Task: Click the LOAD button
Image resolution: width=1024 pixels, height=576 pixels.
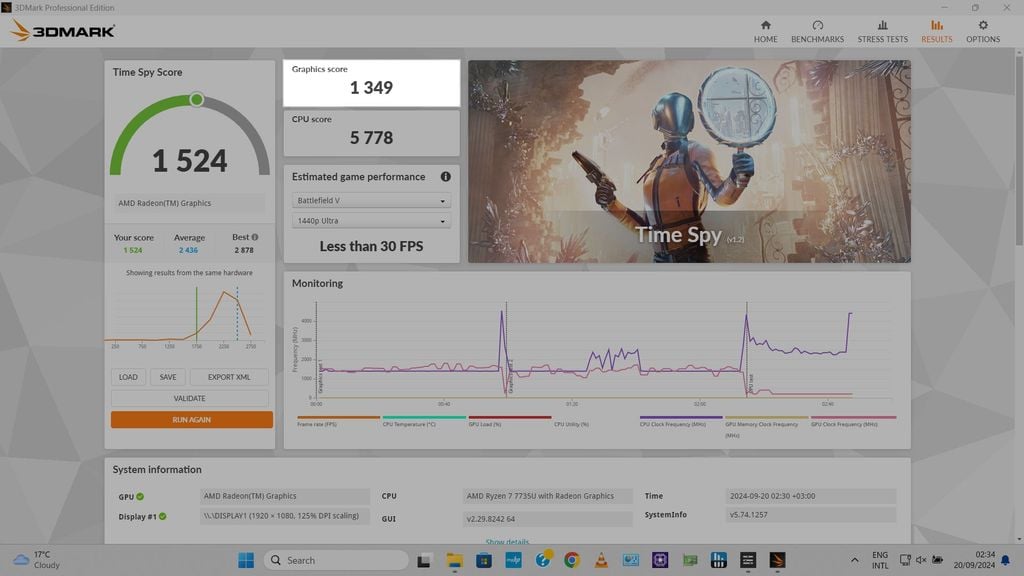Action: click(128, 377)
